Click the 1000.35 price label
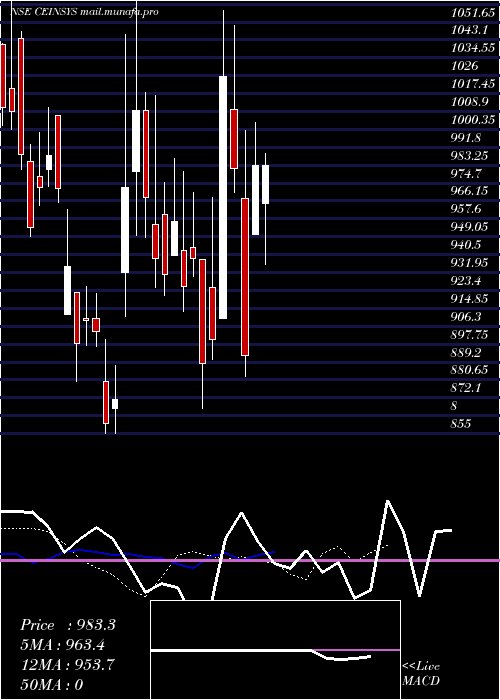Screen dimensions: 500x700 click(x=472, y=120)
